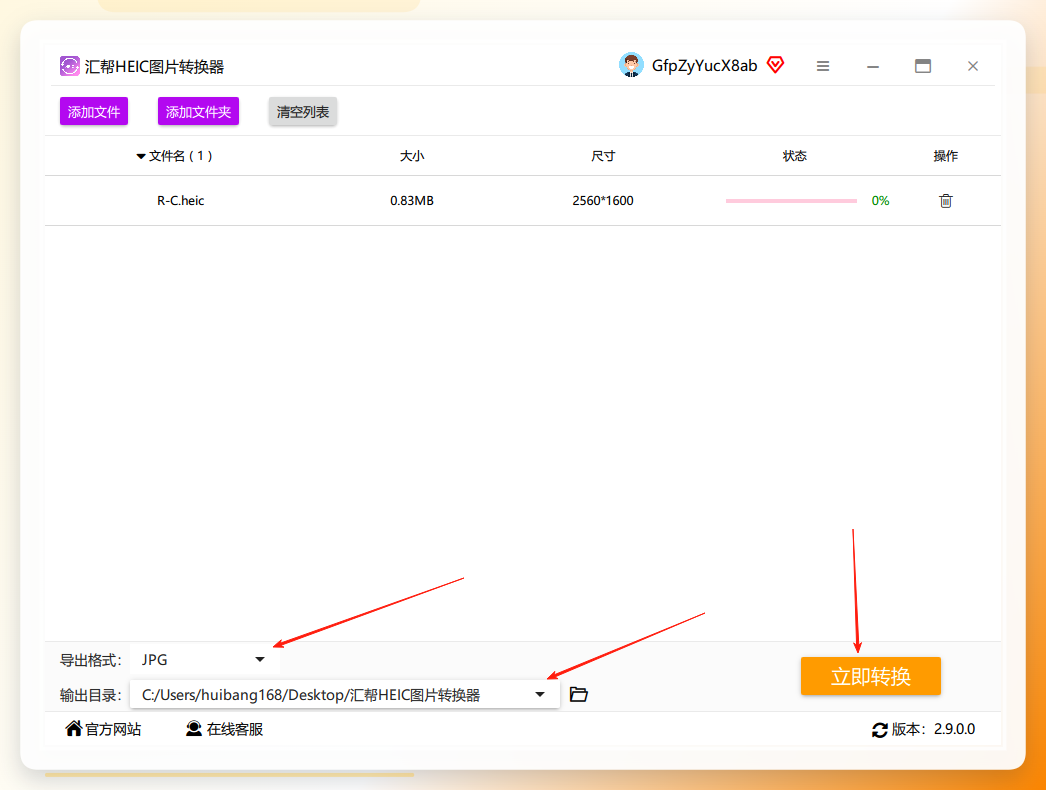Click the 尺寸 column header
This screenshot has height=790, width=1046.
[603, 156]
